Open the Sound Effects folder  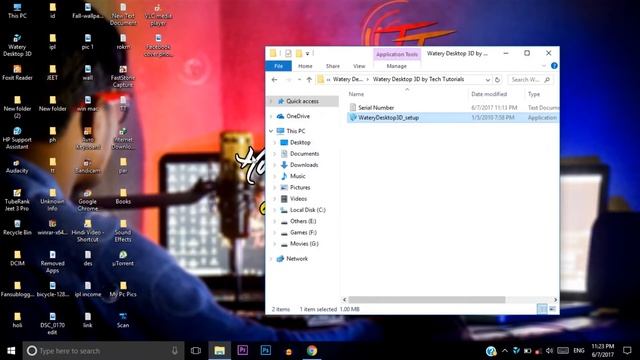(x=123, y=231)
